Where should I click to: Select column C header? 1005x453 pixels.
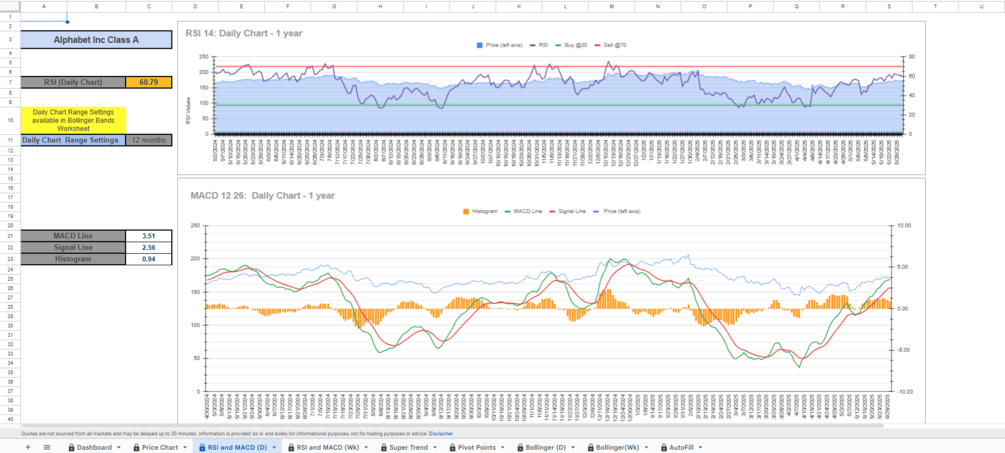click(149, 6)
